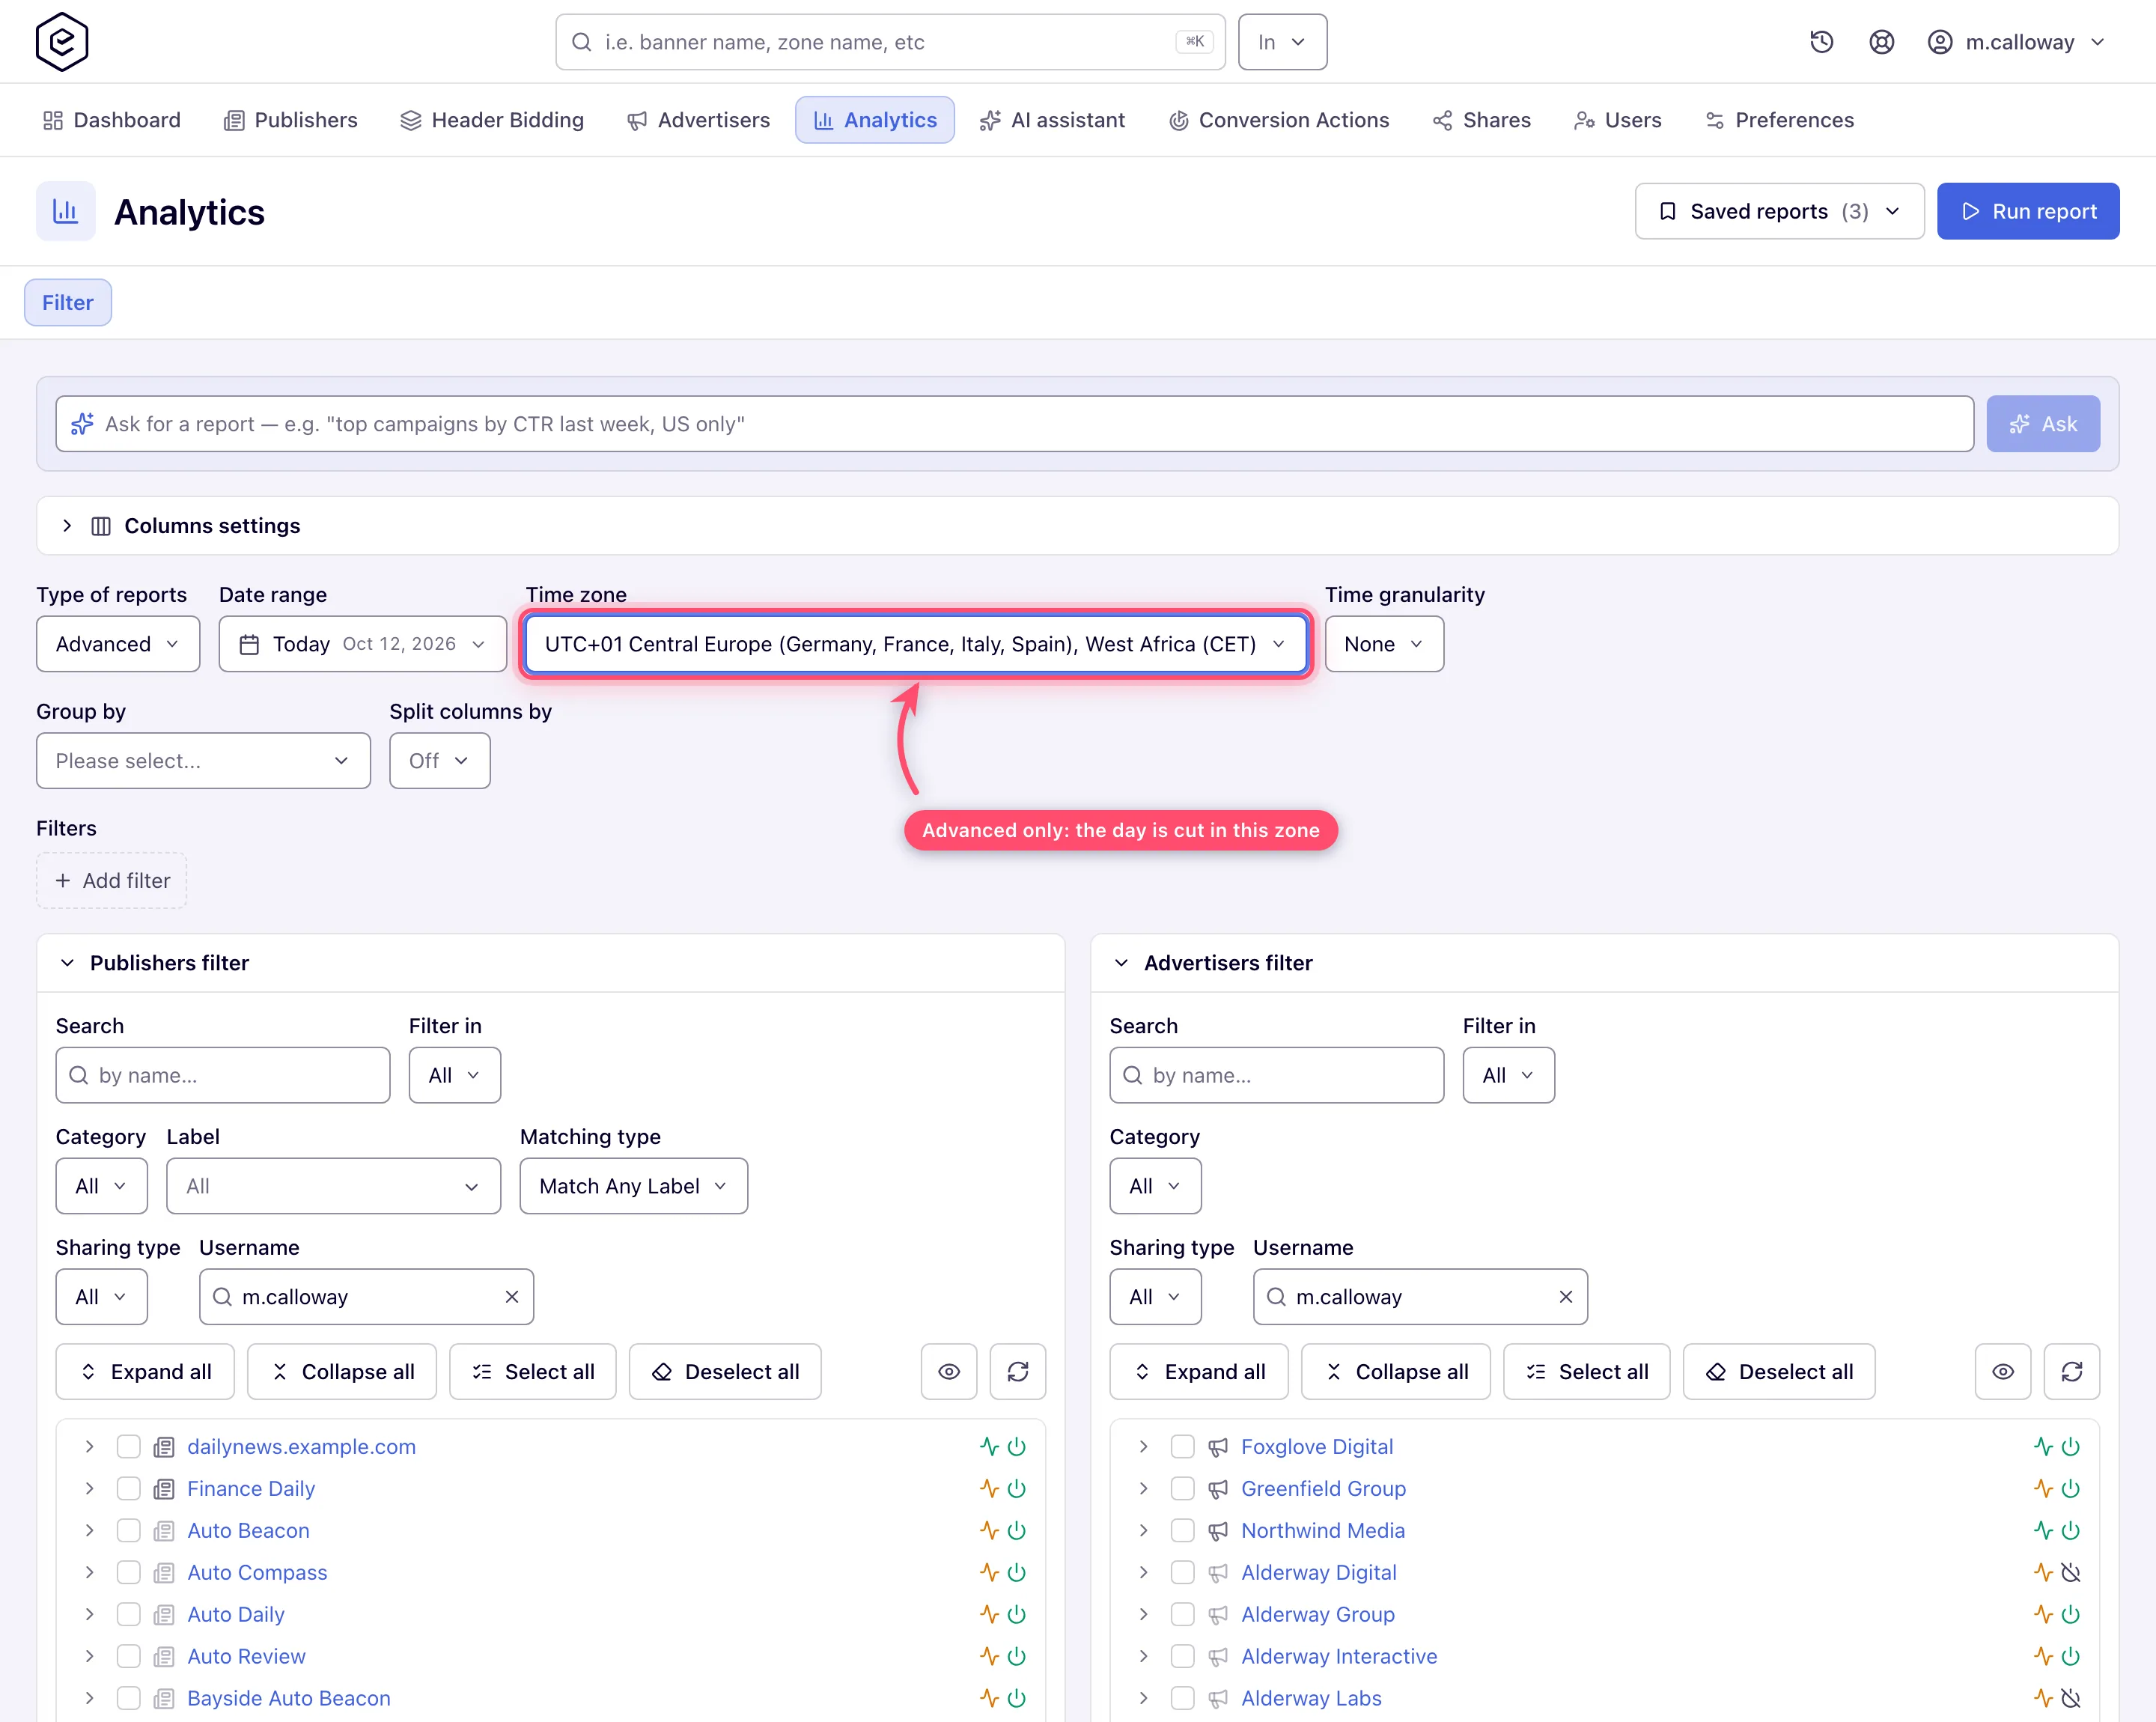Click the power icon for Bayside Auto Beacon
Viewport: 2156px width, 1722px height.
click(x=1016, y=1699)
